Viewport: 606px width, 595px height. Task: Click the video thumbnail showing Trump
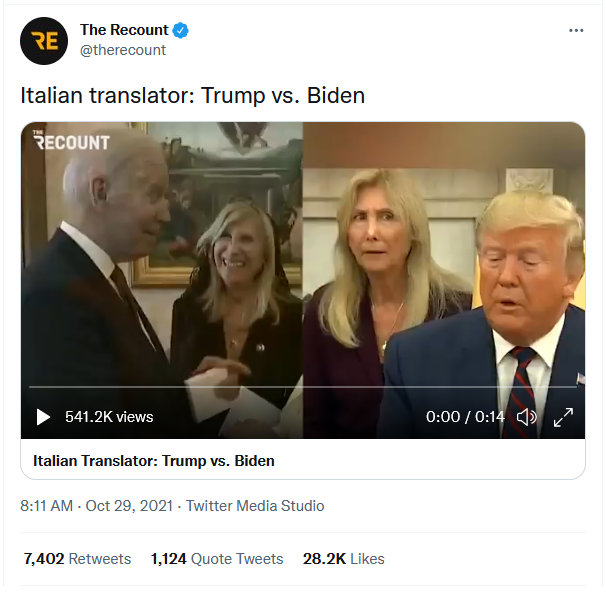444,280
